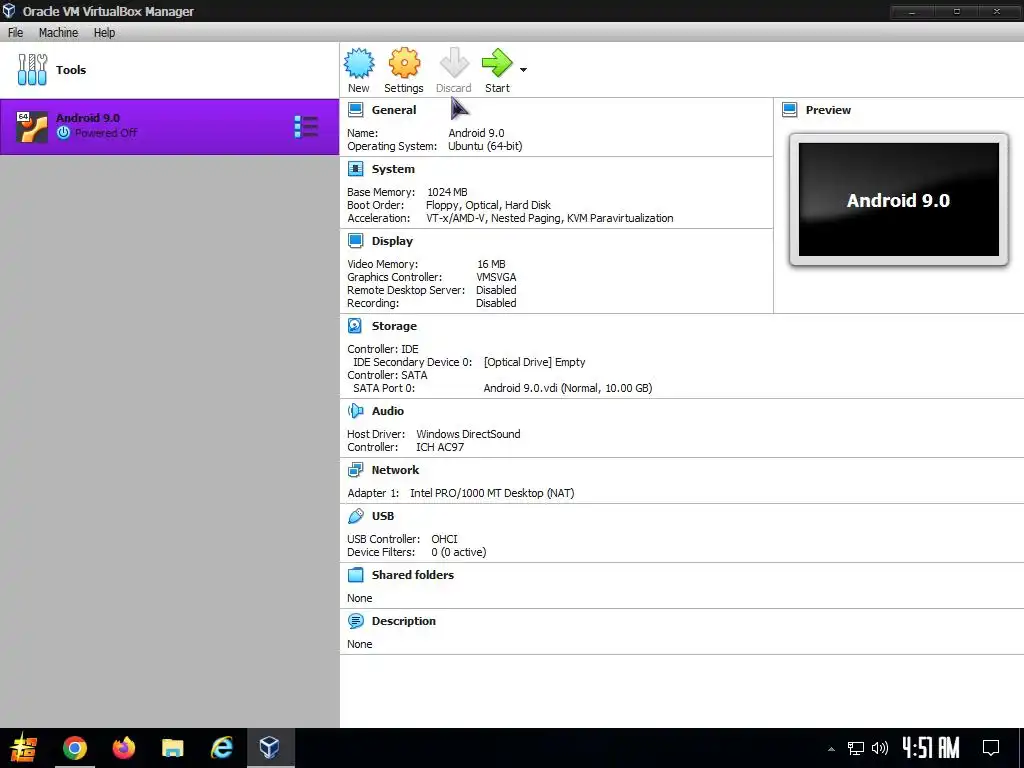The height and width of the screenshot is (768, 1024).
Task: Open the notification center icon
Action: [991, 748]
